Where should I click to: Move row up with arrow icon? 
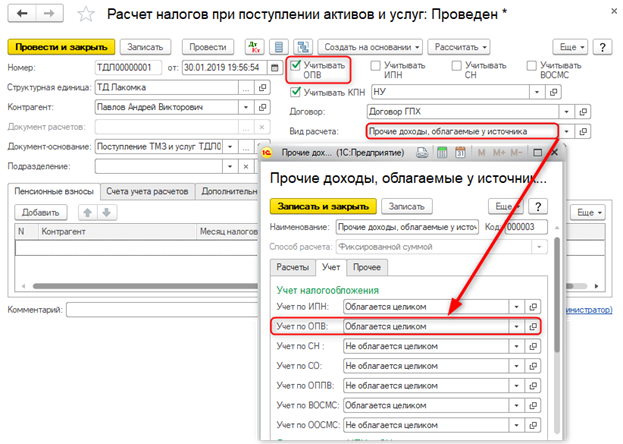pos(87,212)
